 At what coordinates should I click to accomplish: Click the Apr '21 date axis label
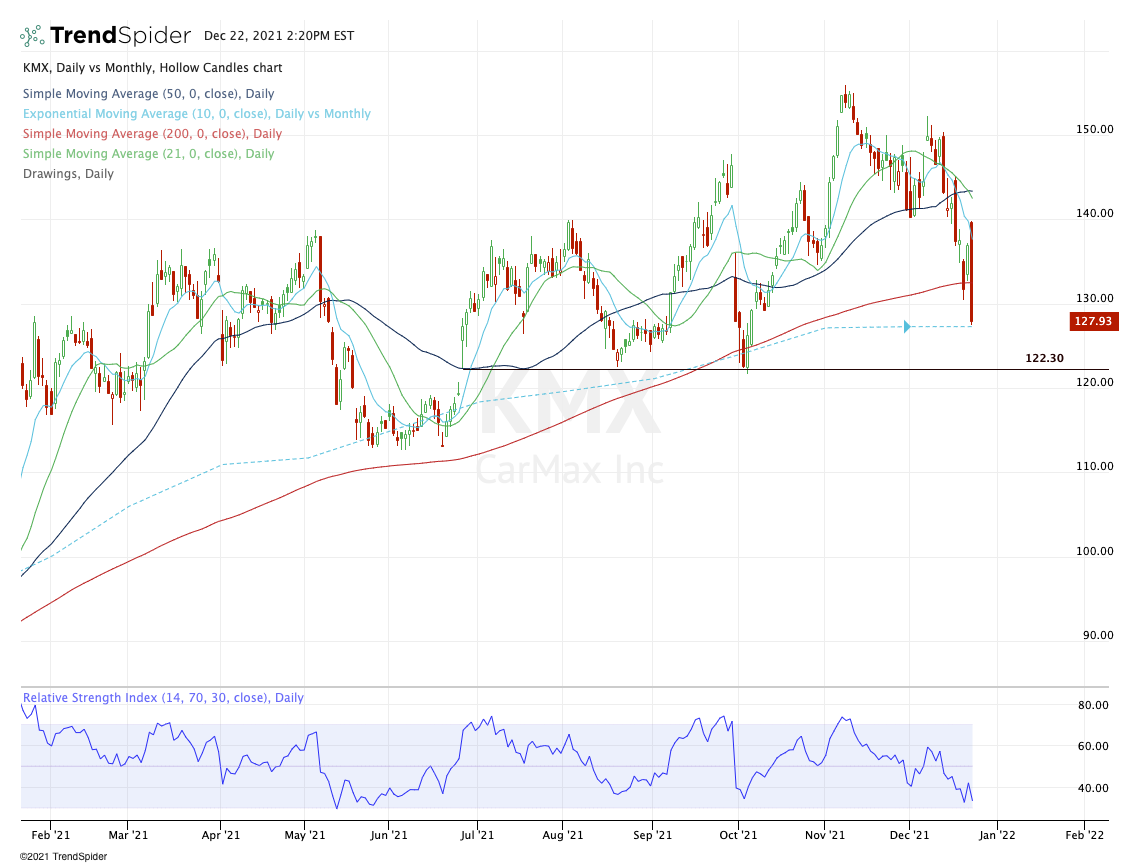click(x=221, y=835)
